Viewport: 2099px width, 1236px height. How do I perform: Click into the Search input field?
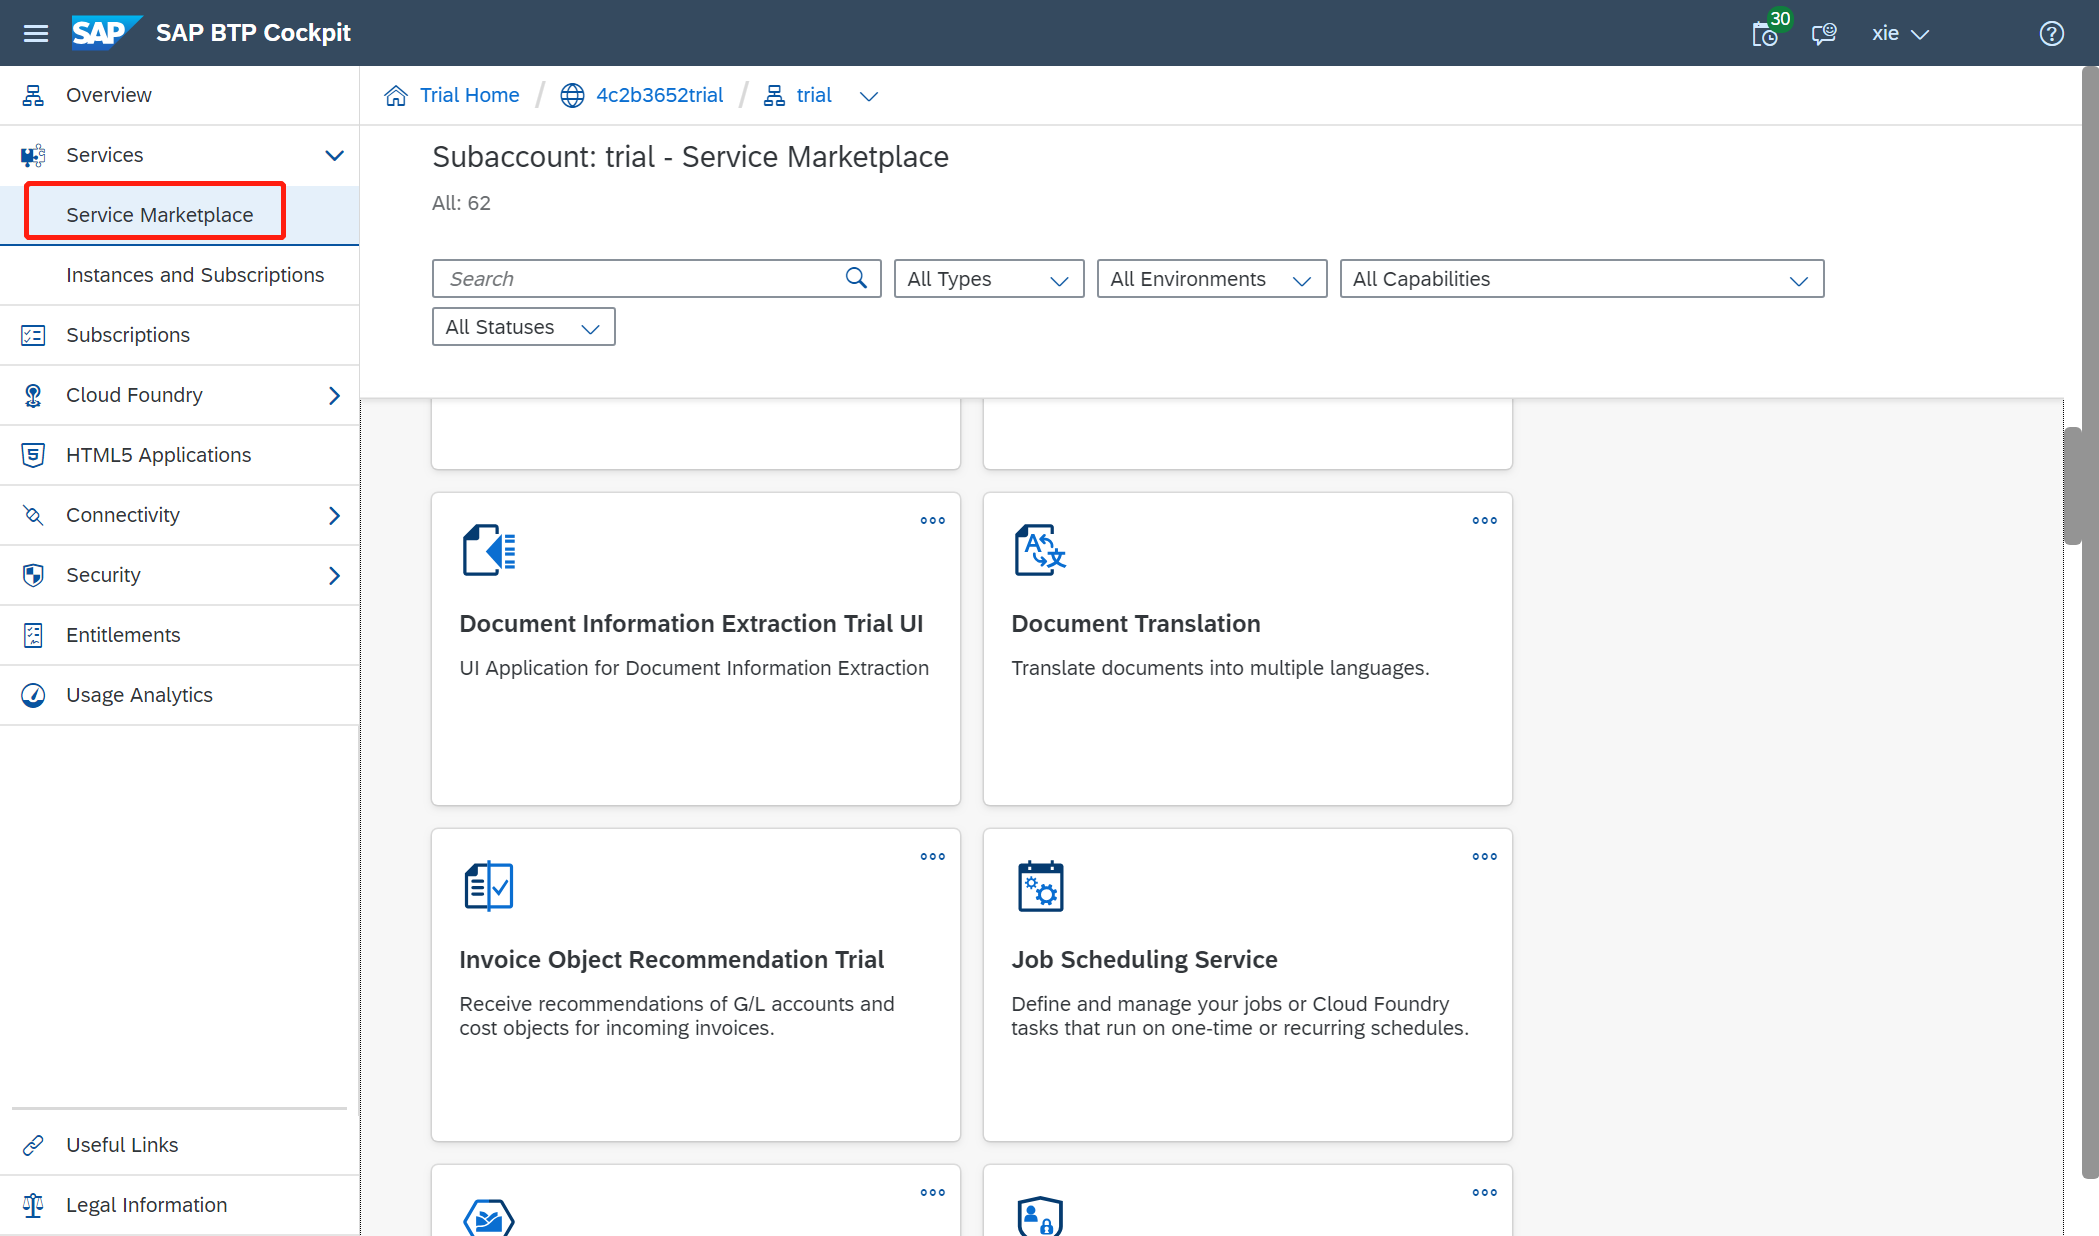(640, 279)
